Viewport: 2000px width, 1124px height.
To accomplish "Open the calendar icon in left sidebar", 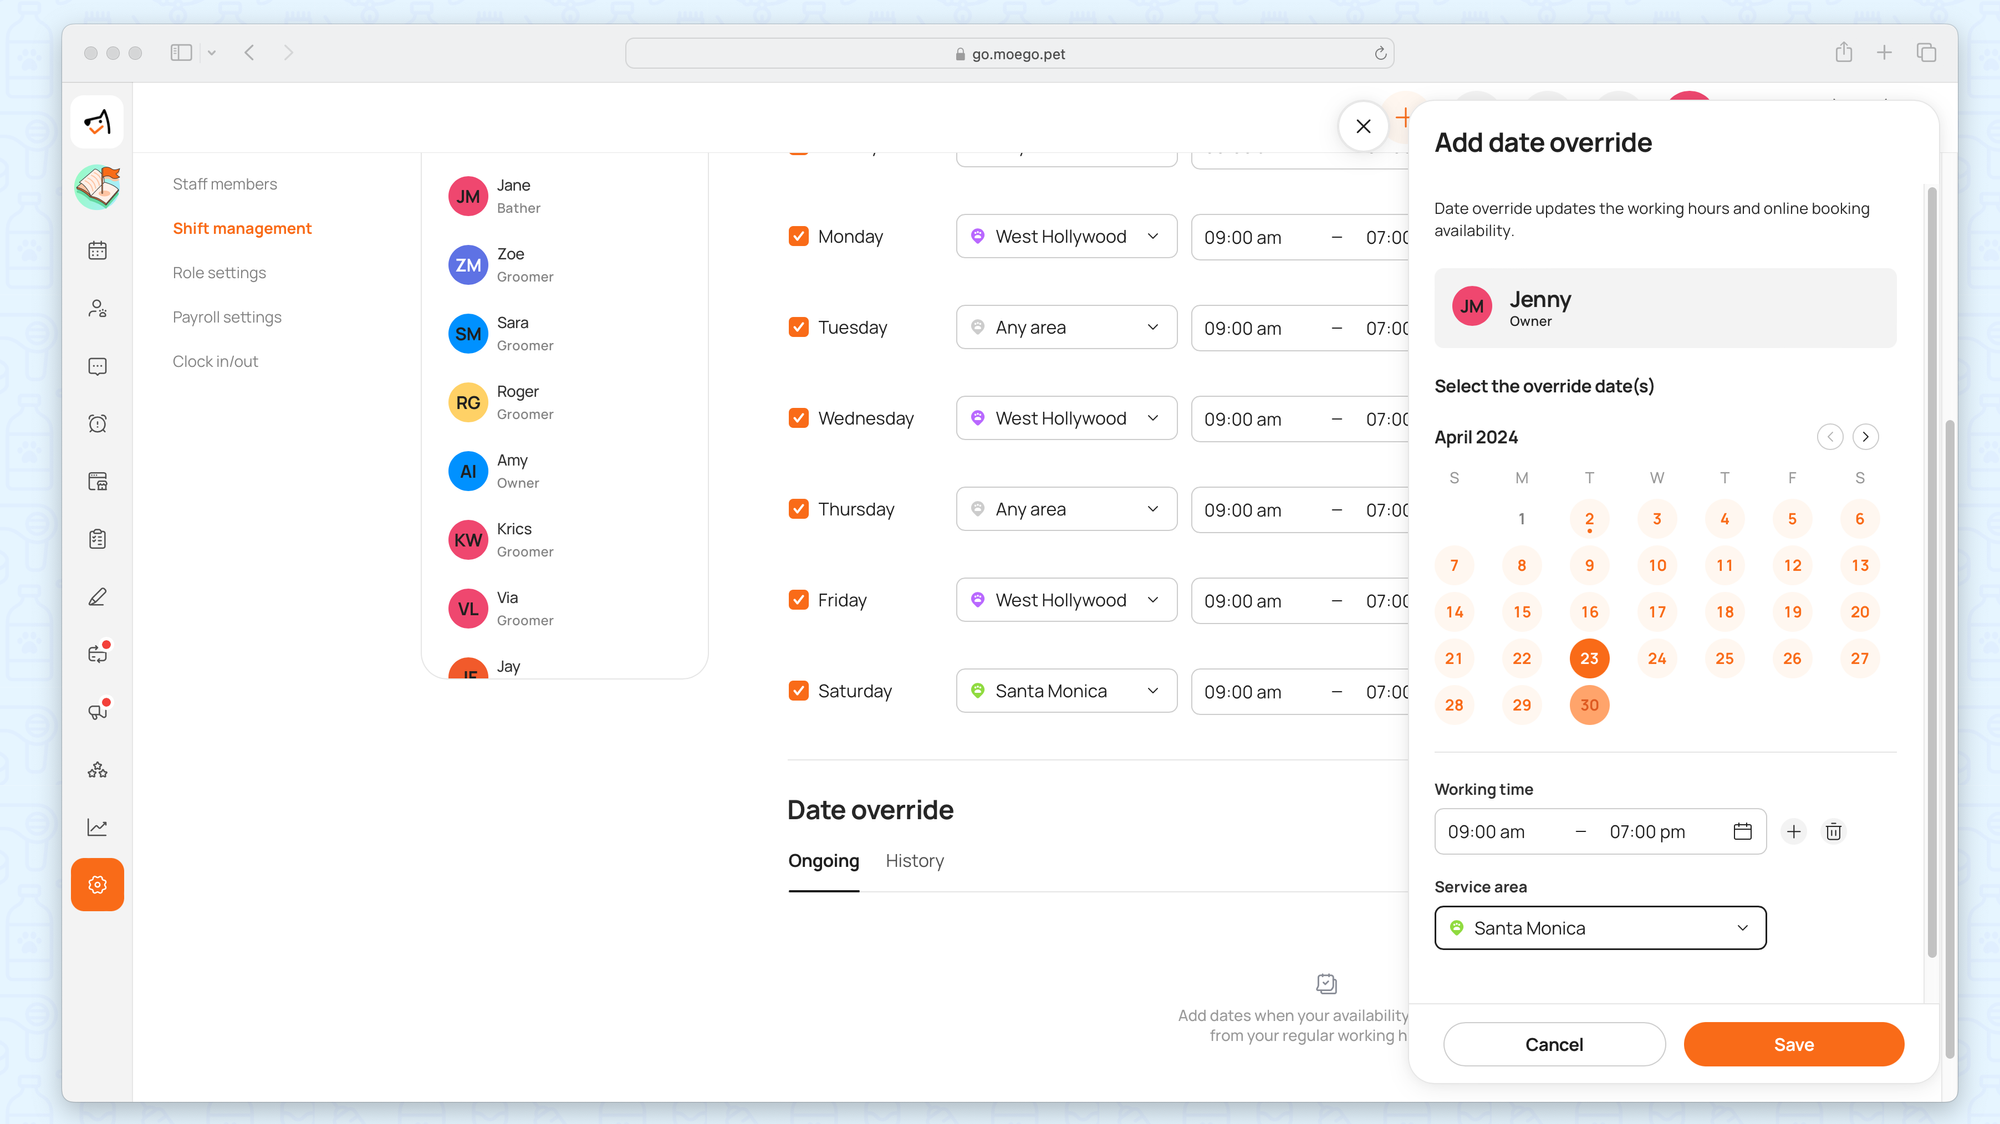I will 97,251.
